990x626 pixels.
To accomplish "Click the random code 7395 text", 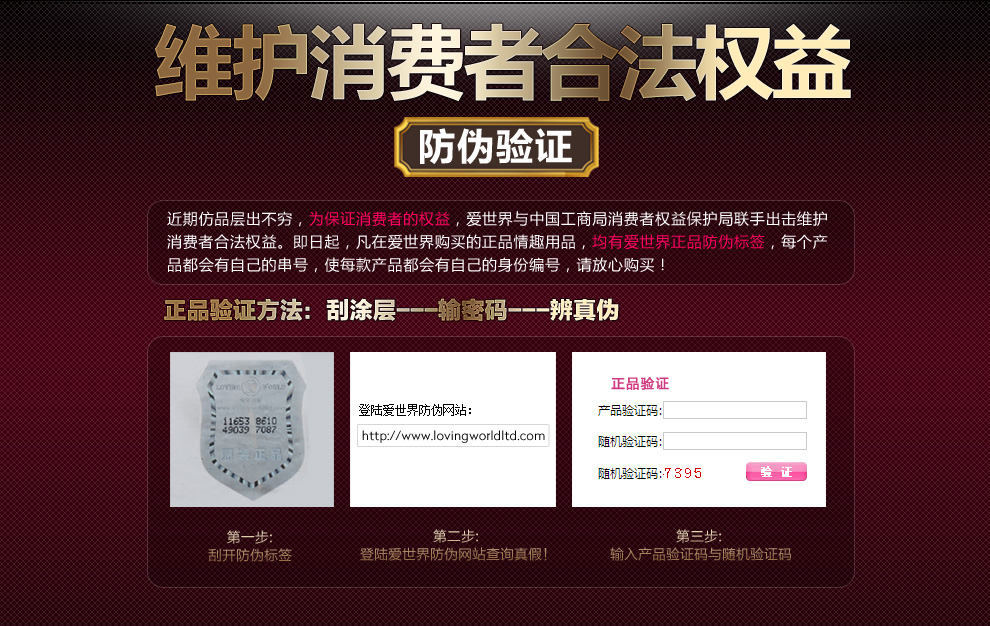I will click(683, 473).
